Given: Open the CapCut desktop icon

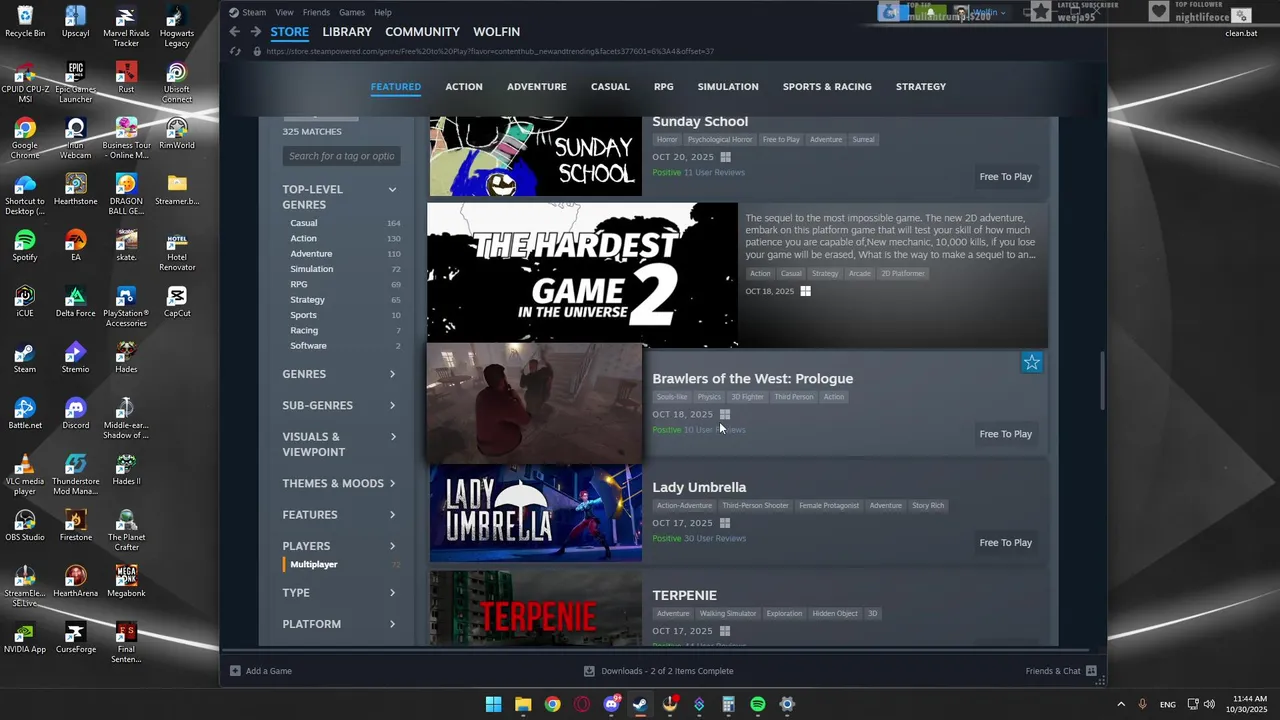Looking at the screenshot, I should click(x=177, y=301).
